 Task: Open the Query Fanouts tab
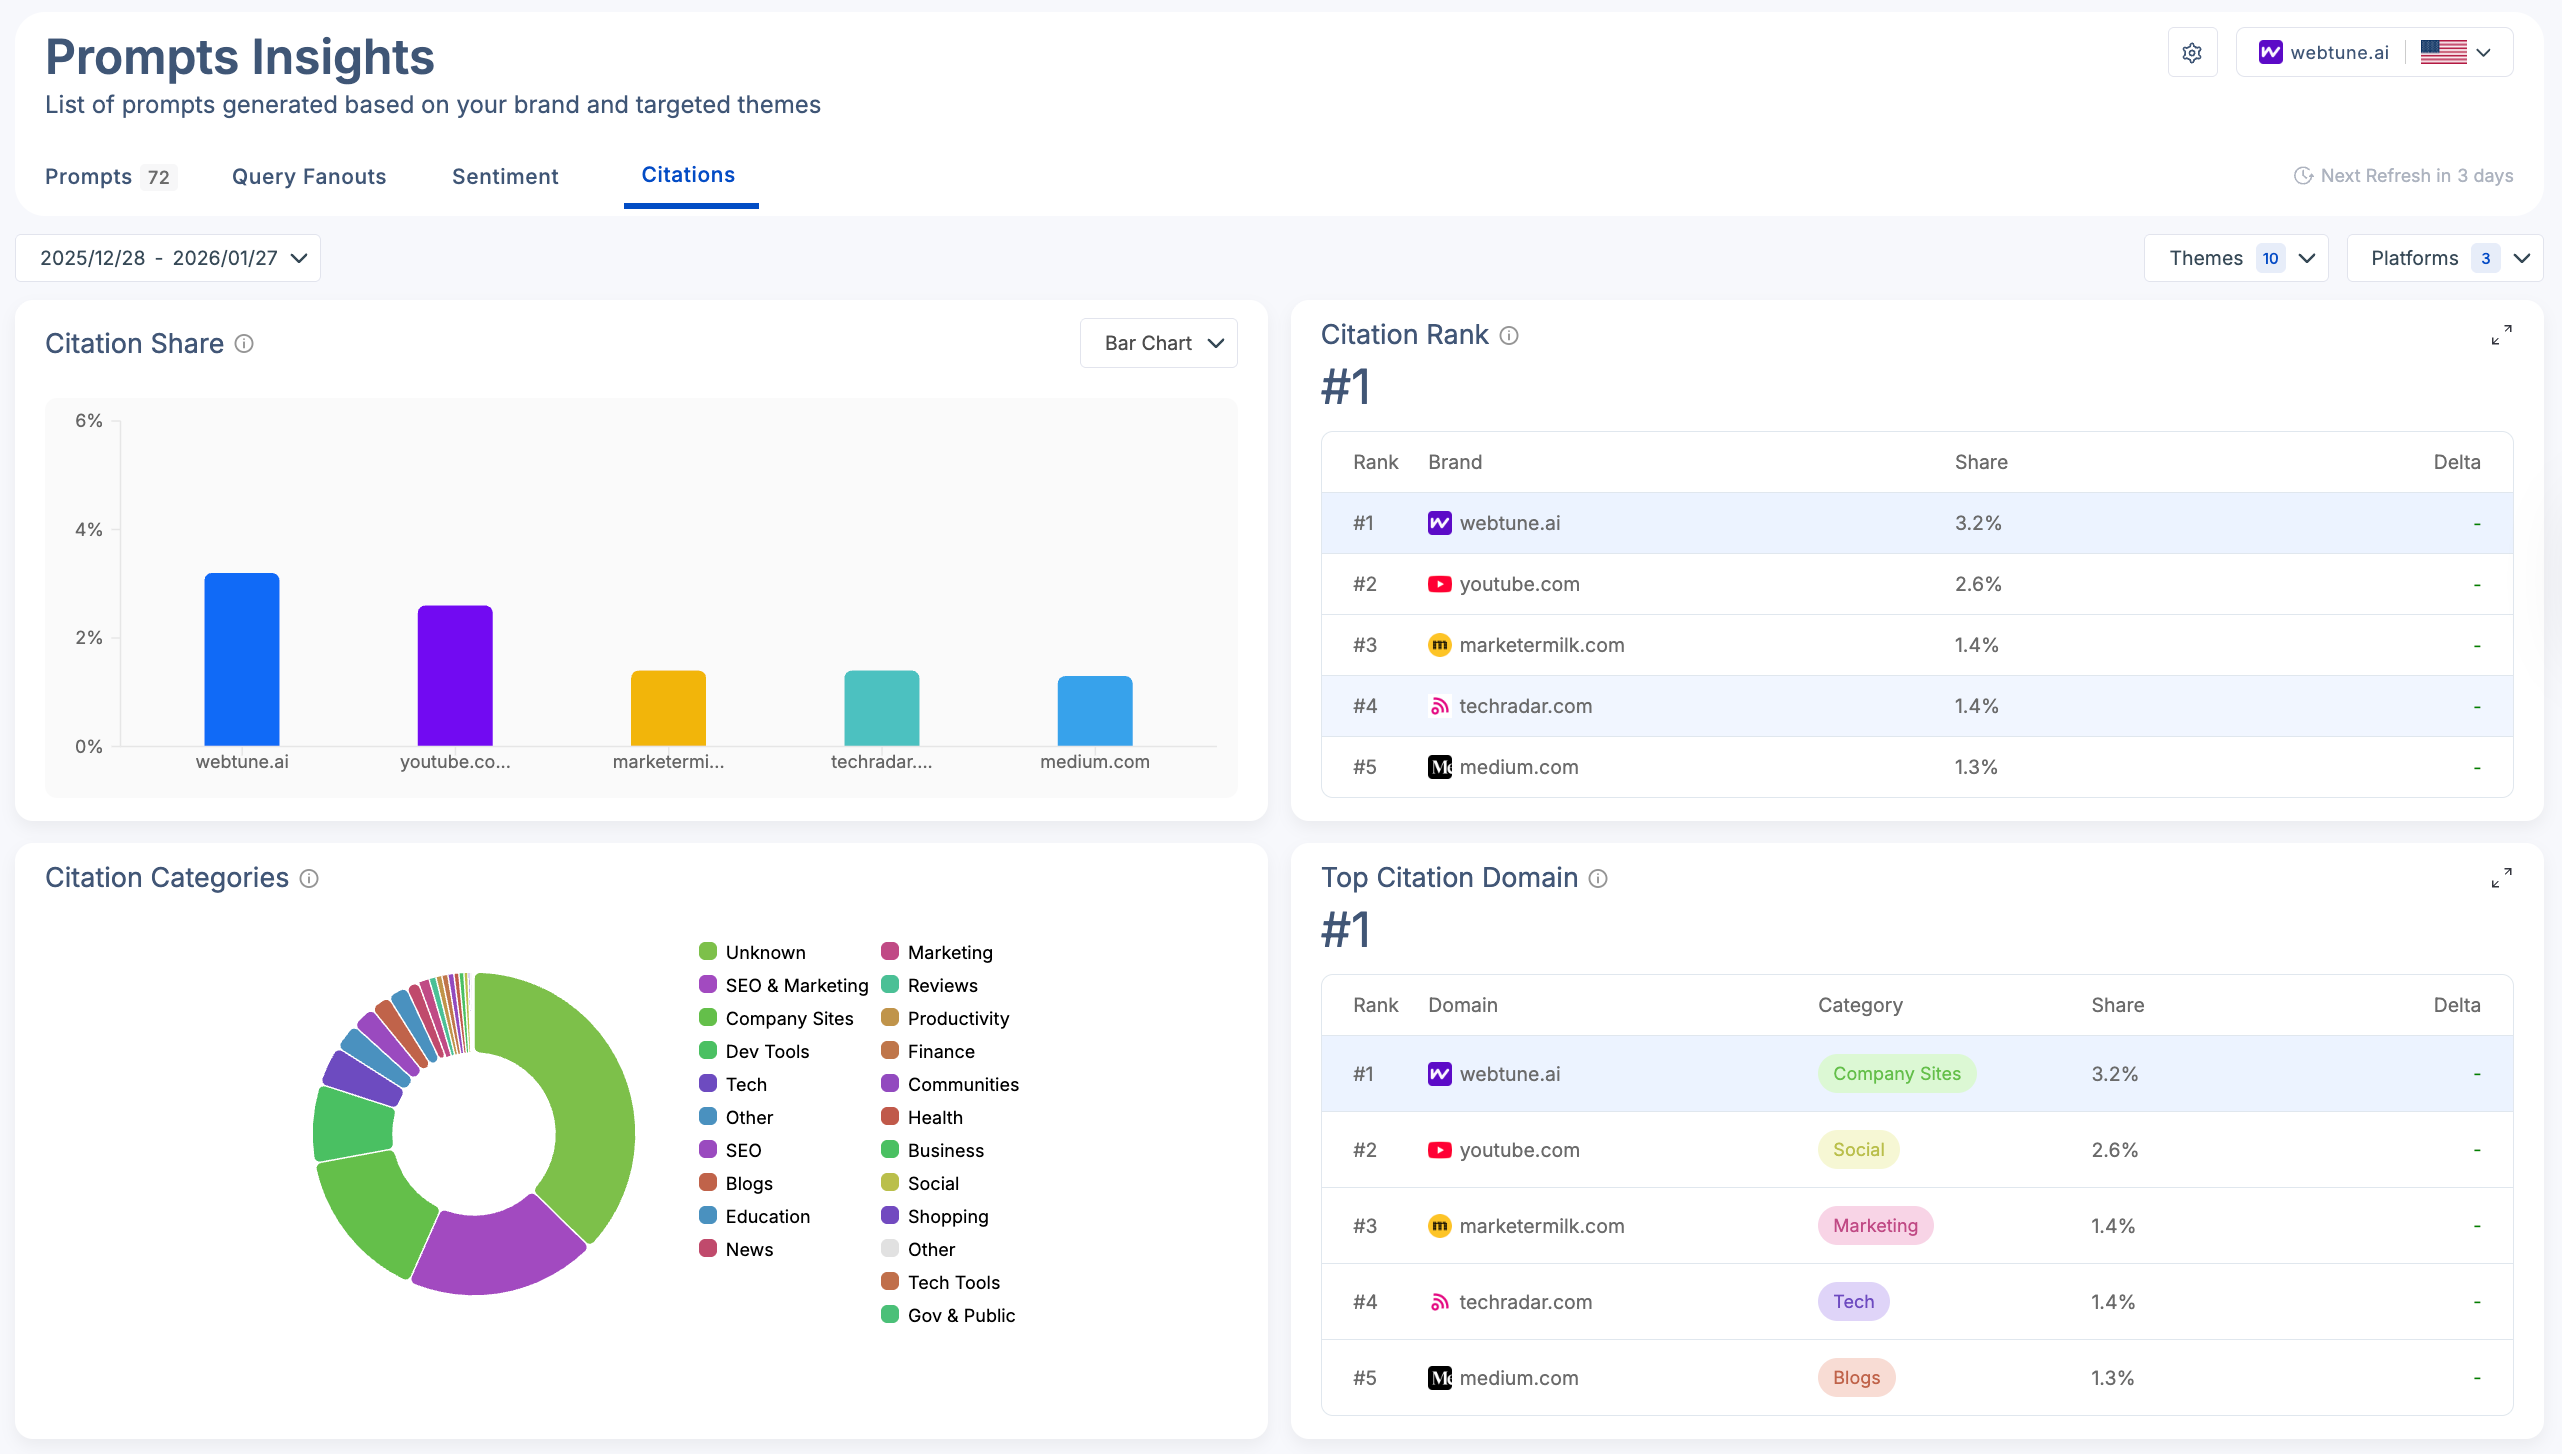pyautogui.click(x=309, y=176)
